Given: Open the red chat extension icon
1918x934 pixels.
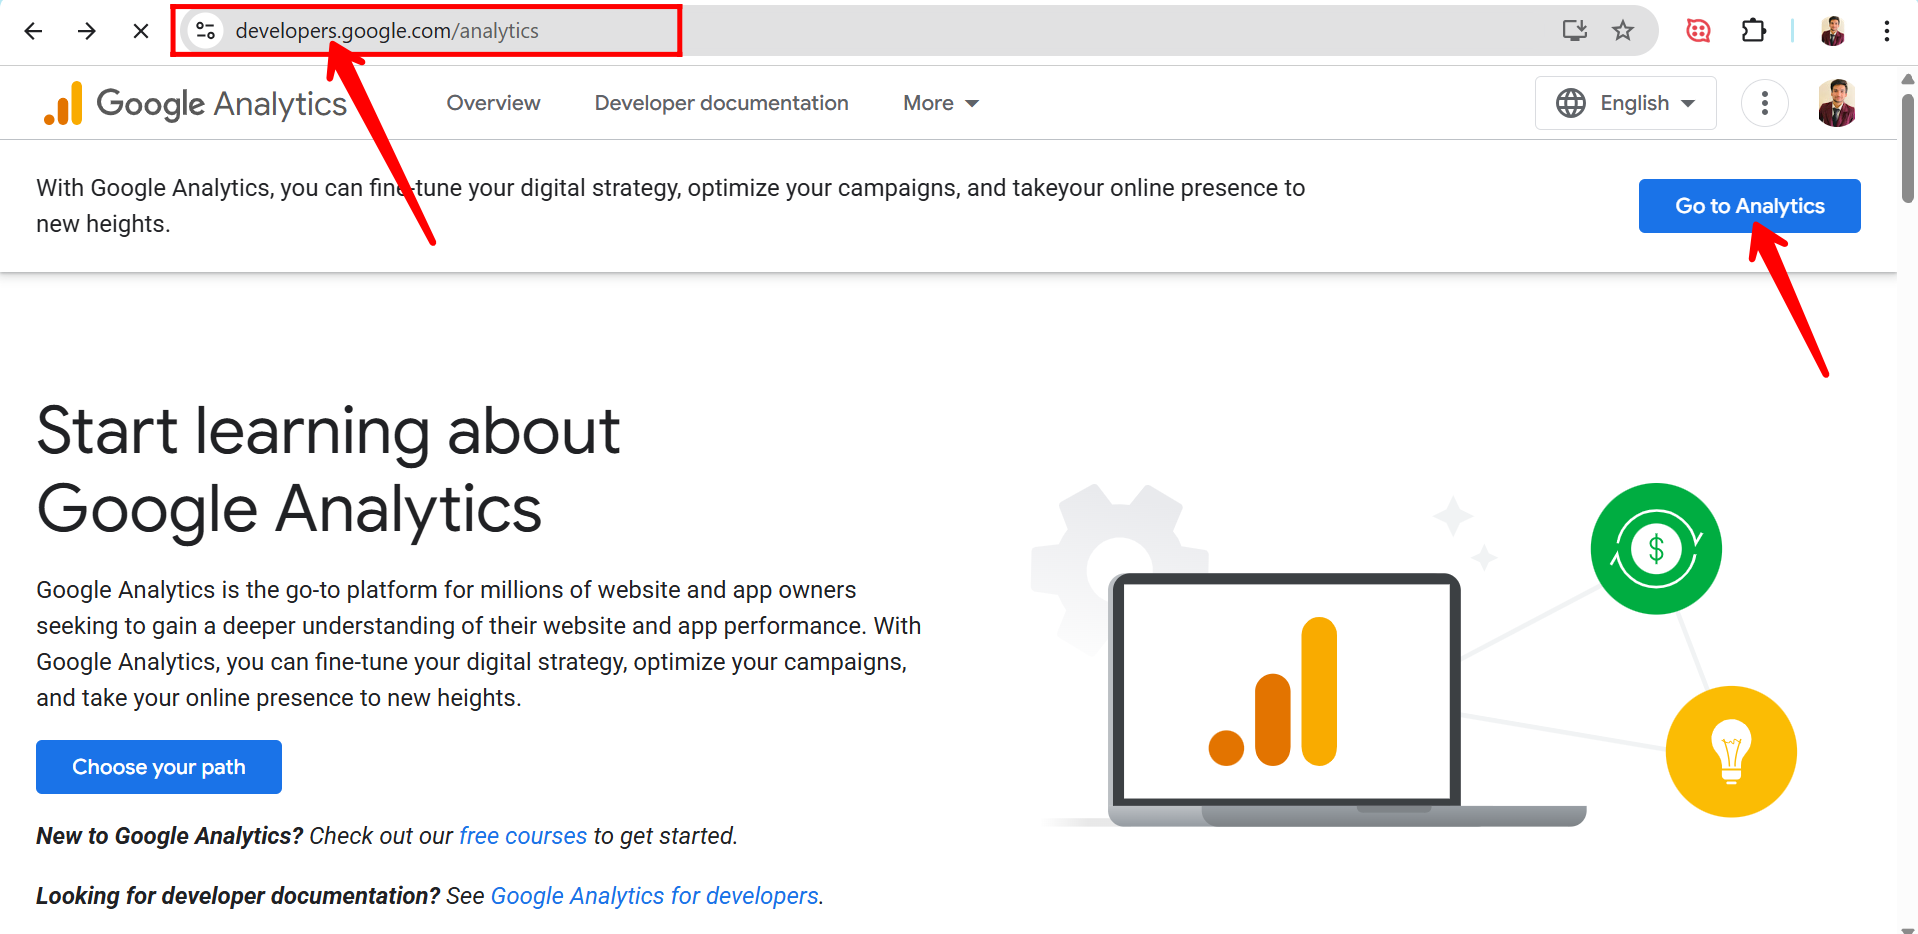Looking at the screenshot, I should pyautogui.click(x=1698, y=31).
